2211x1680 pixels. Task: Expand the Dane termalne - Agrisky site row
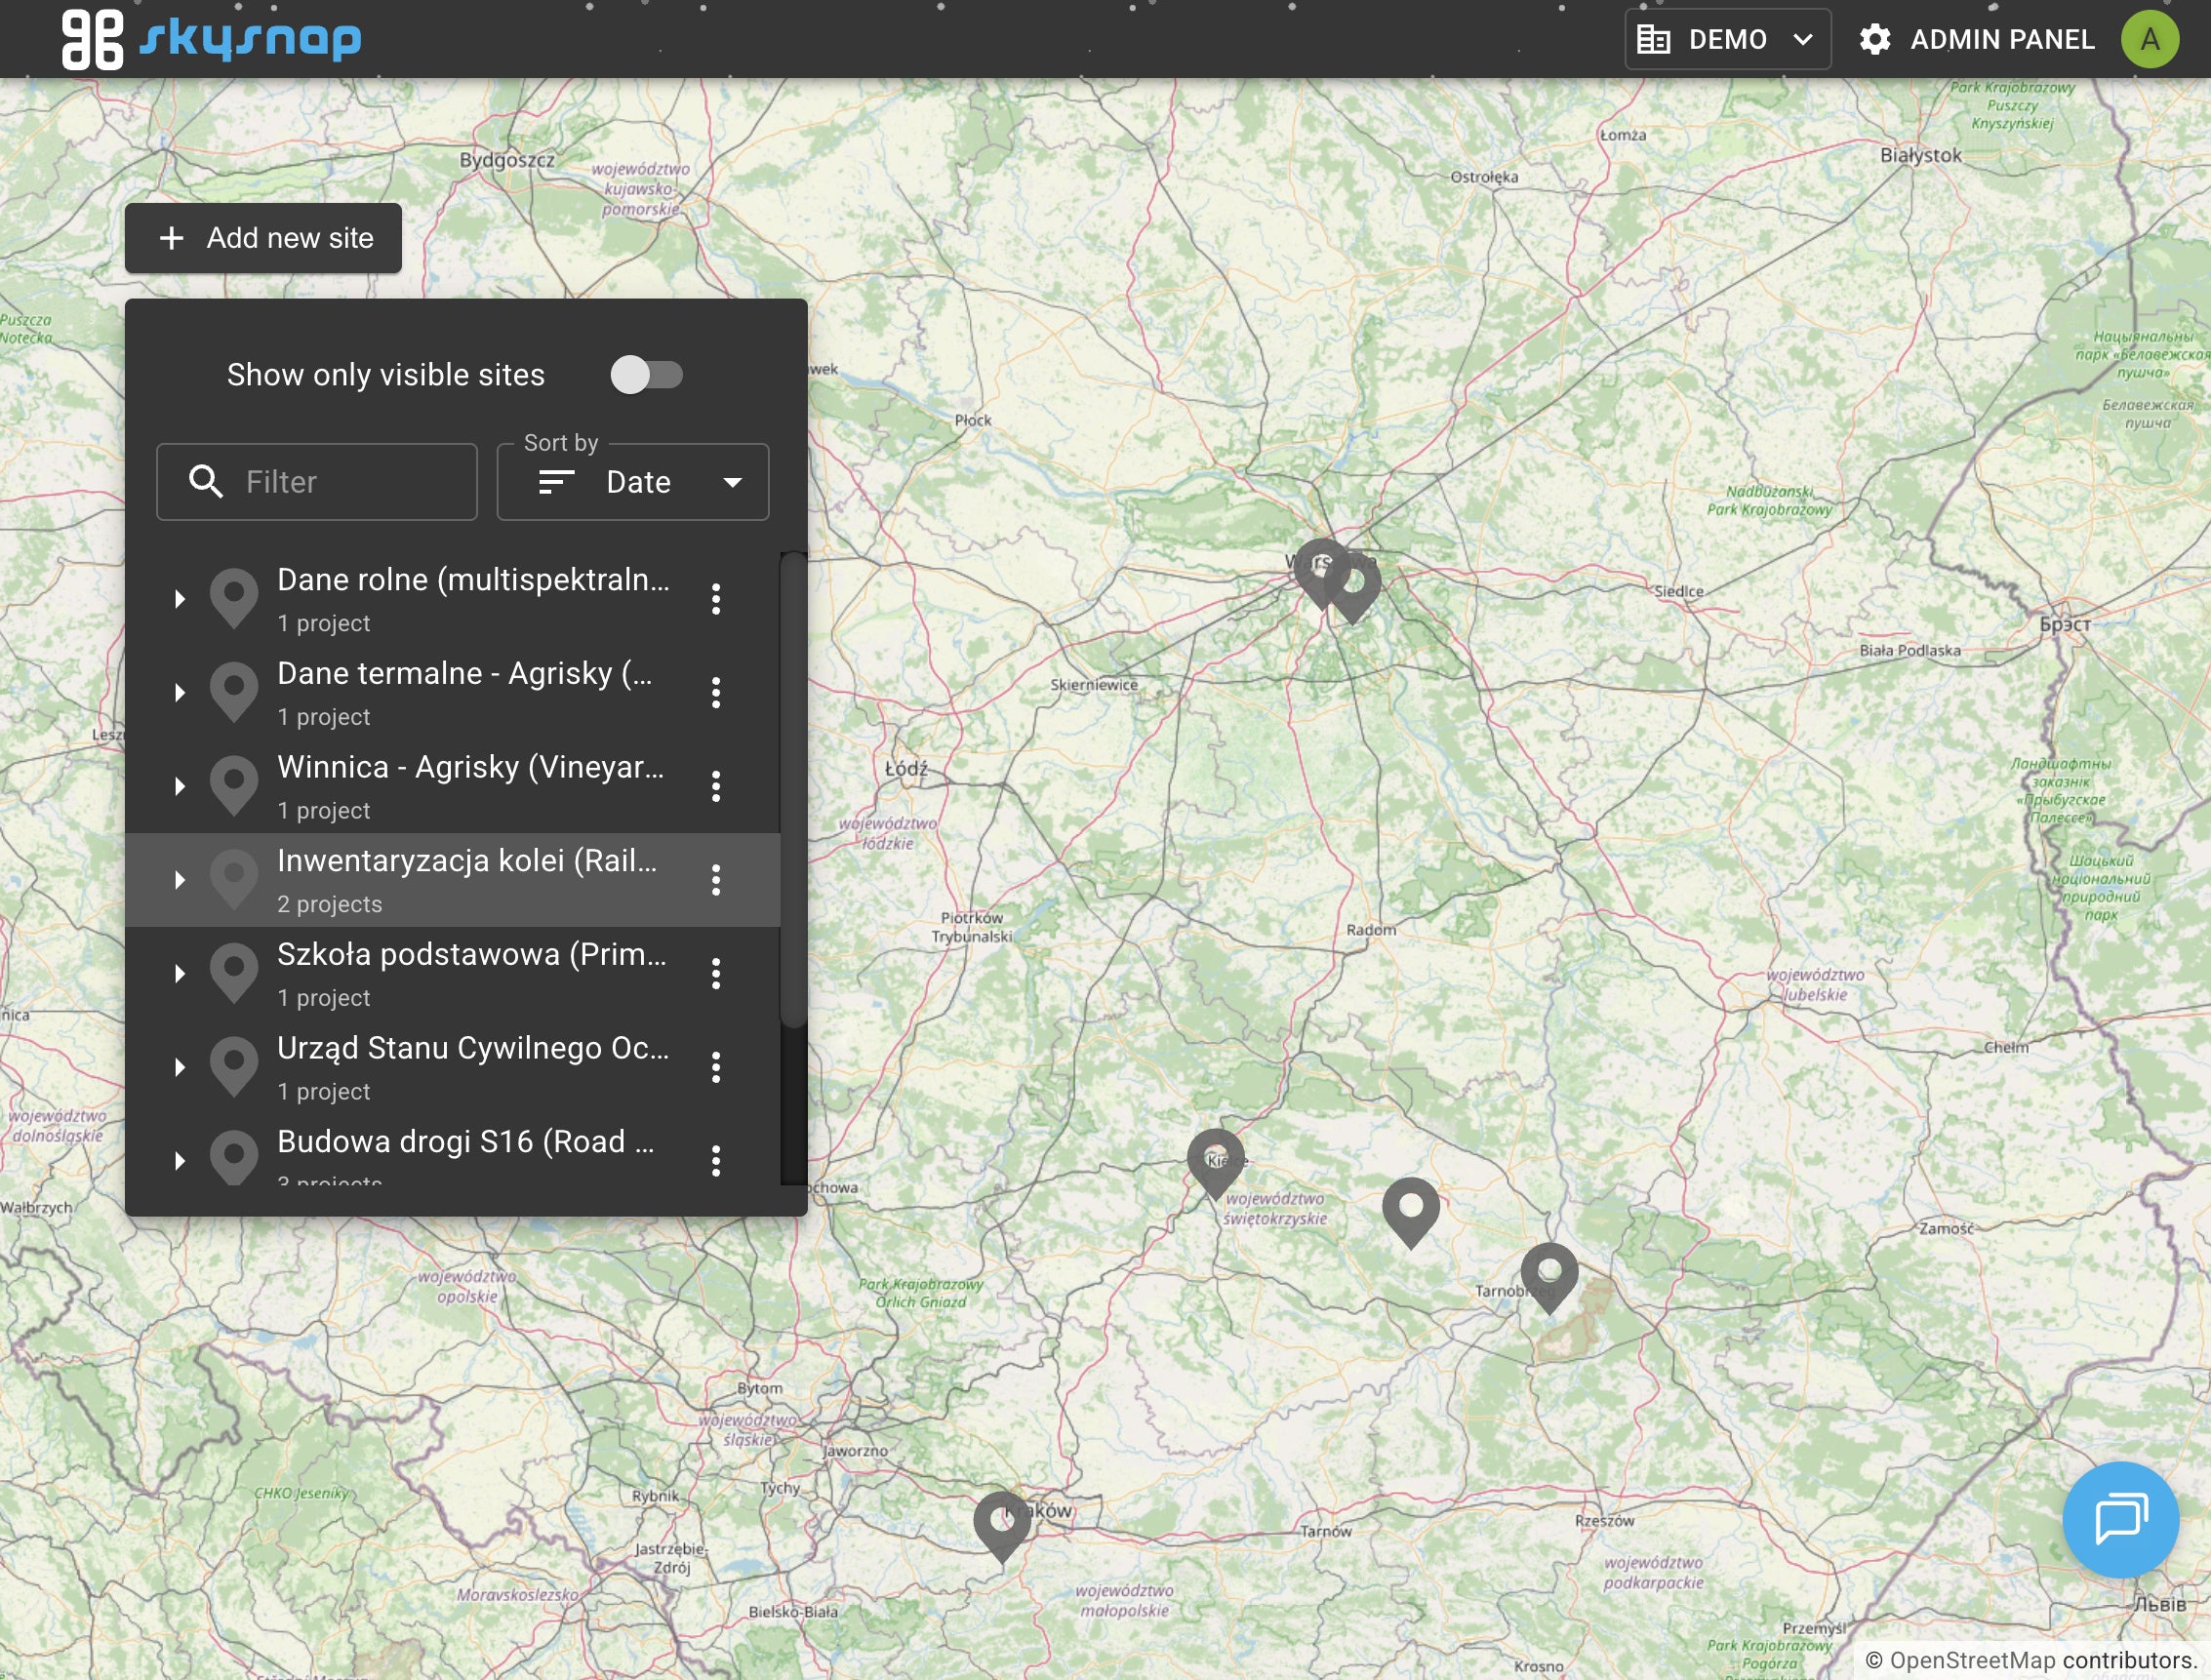coord(180,693)
